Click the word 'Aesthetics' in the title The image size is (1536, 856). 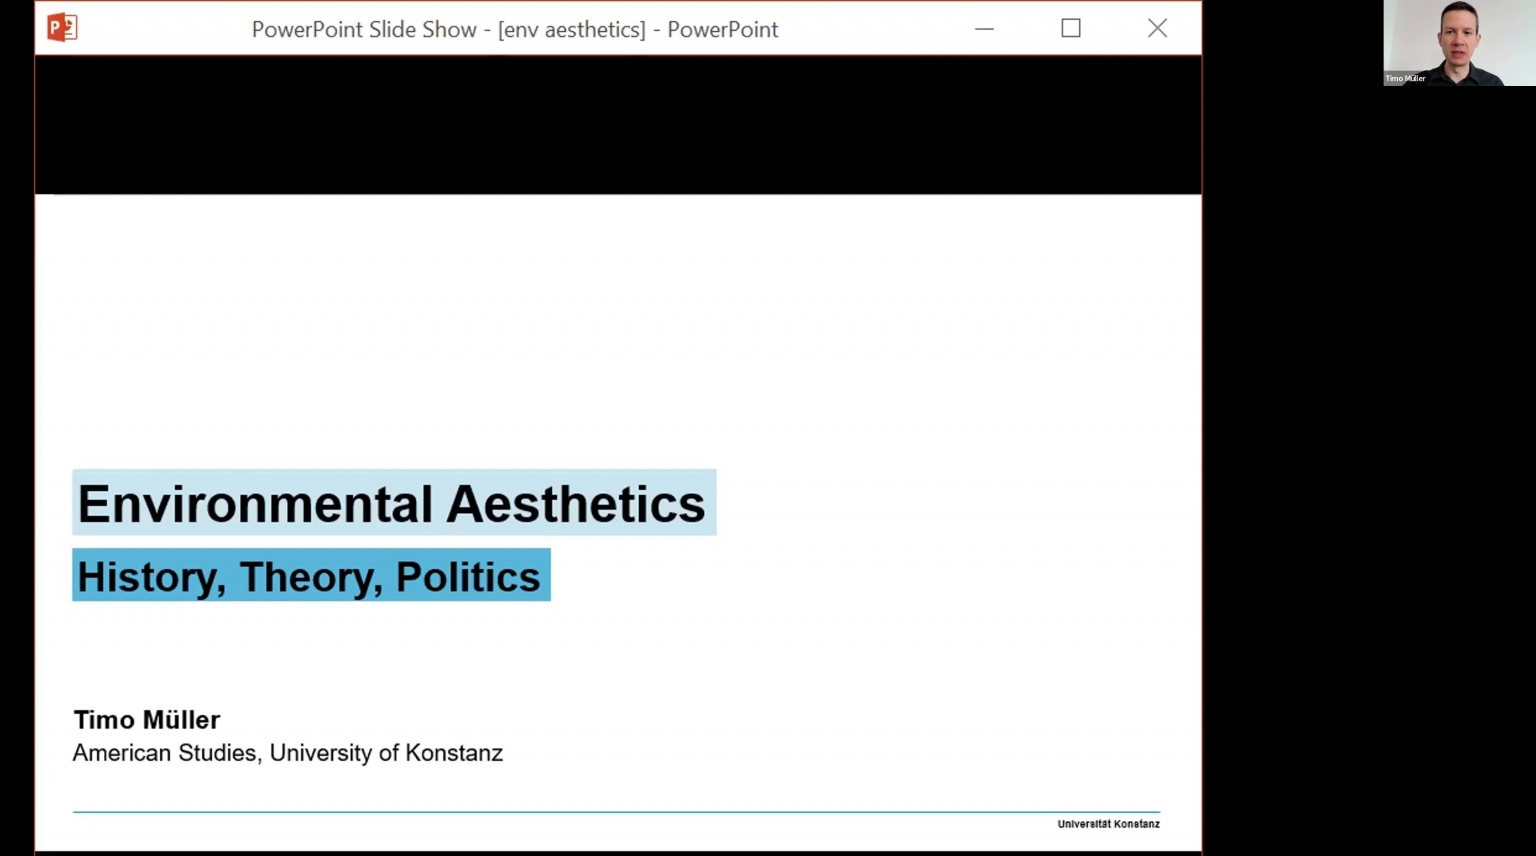click(x=575, y=504)
